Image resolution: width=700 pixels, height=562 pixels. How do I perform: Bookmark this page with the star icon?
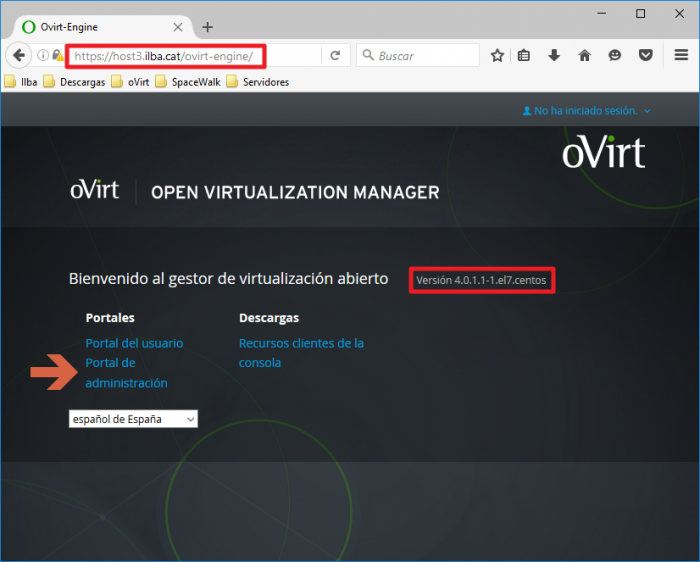(497, 56)
